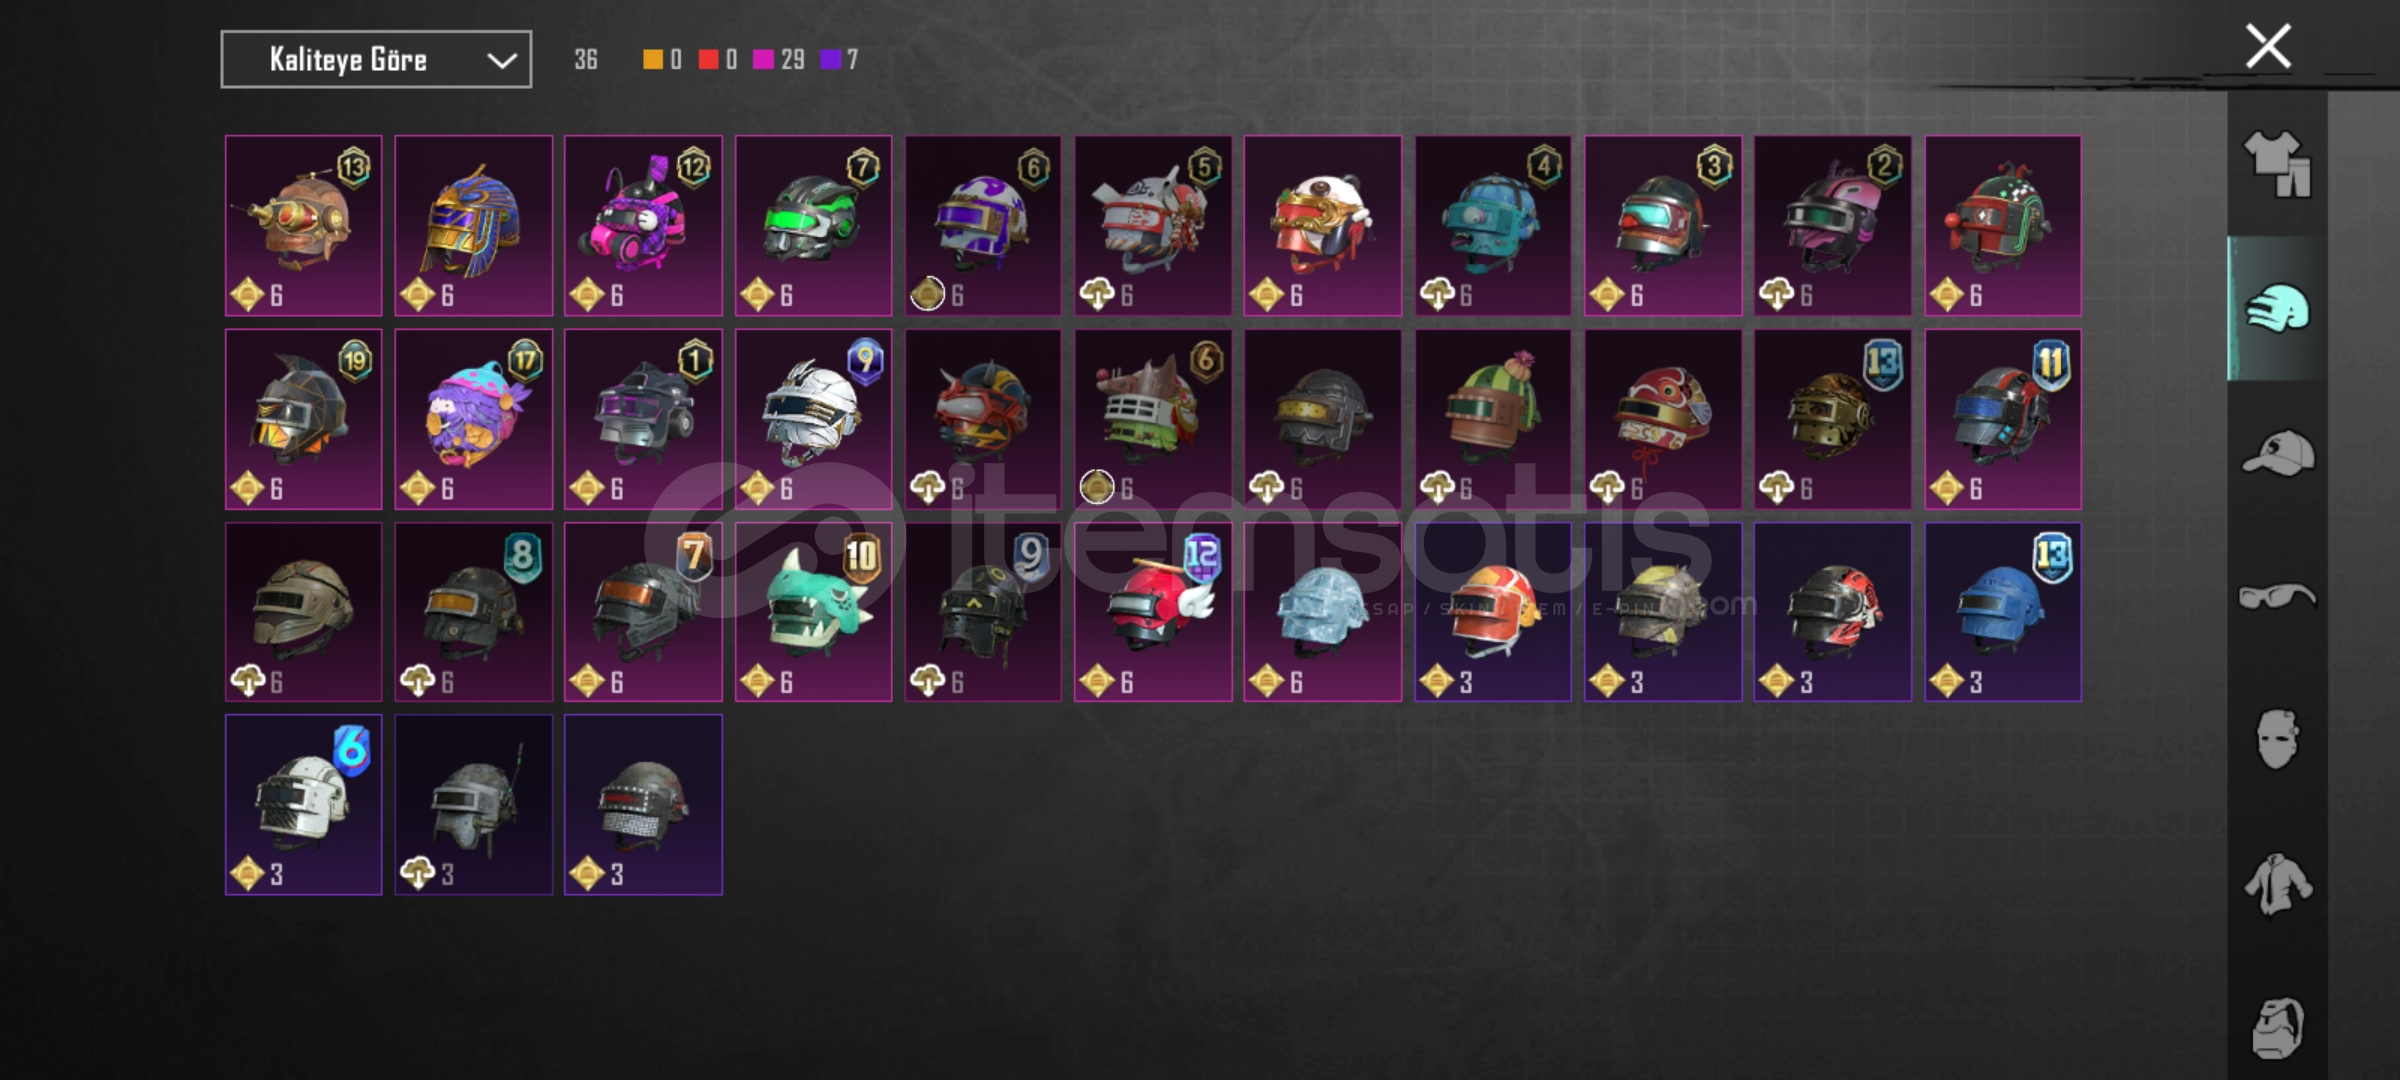Click the orange quality count swatch
Image resolution: width=2400 pixels, height=1080 pixels.
click(x=652, y=60)
